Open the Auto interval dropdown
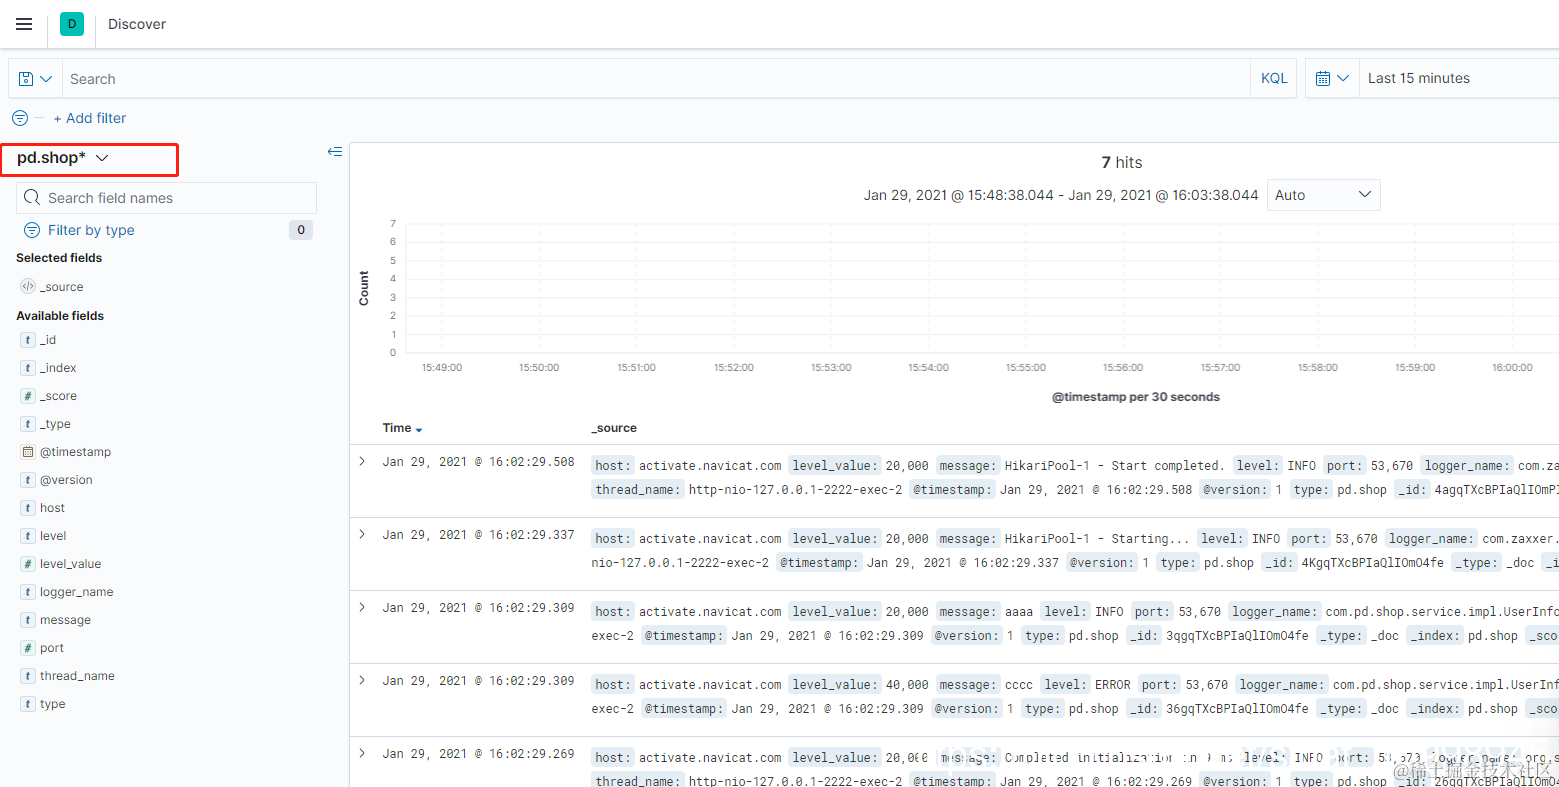The image size is (1559, 787). click(1323, 195)
